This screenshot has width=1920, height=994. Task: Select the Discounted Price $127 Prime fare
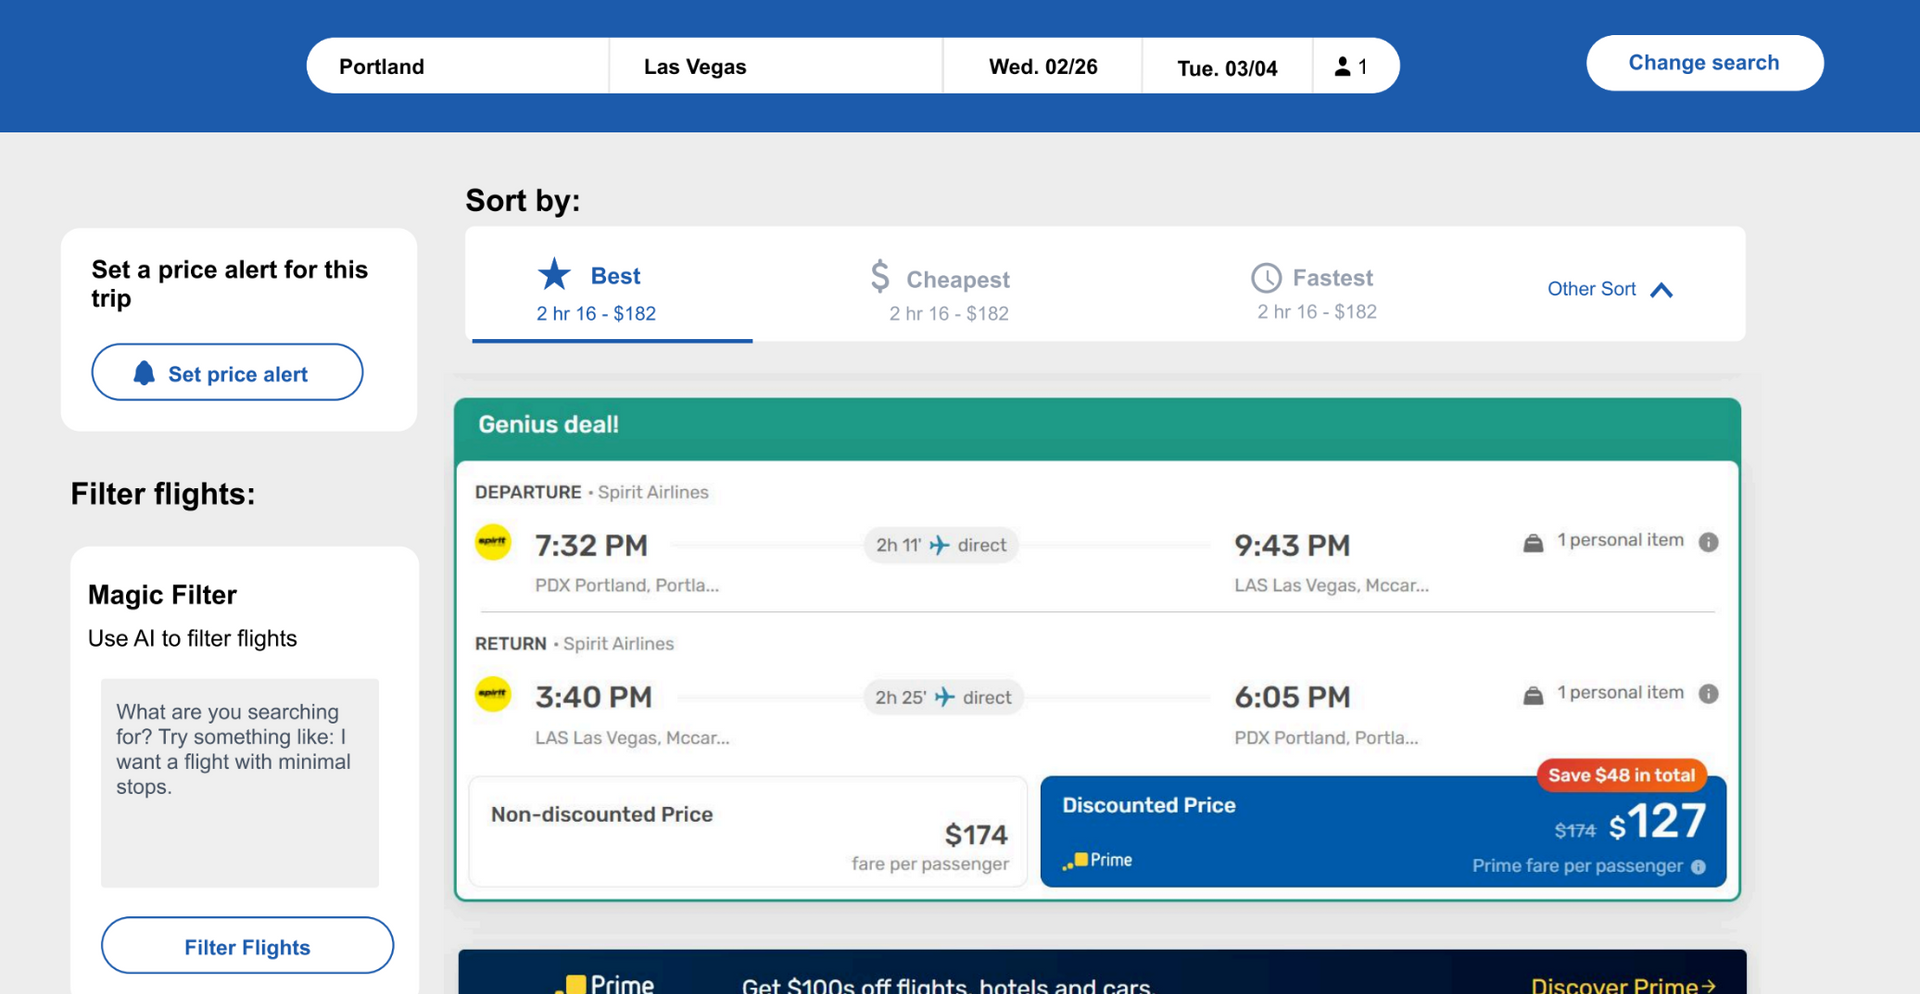pyautogui.click(x=1382, y=832)
